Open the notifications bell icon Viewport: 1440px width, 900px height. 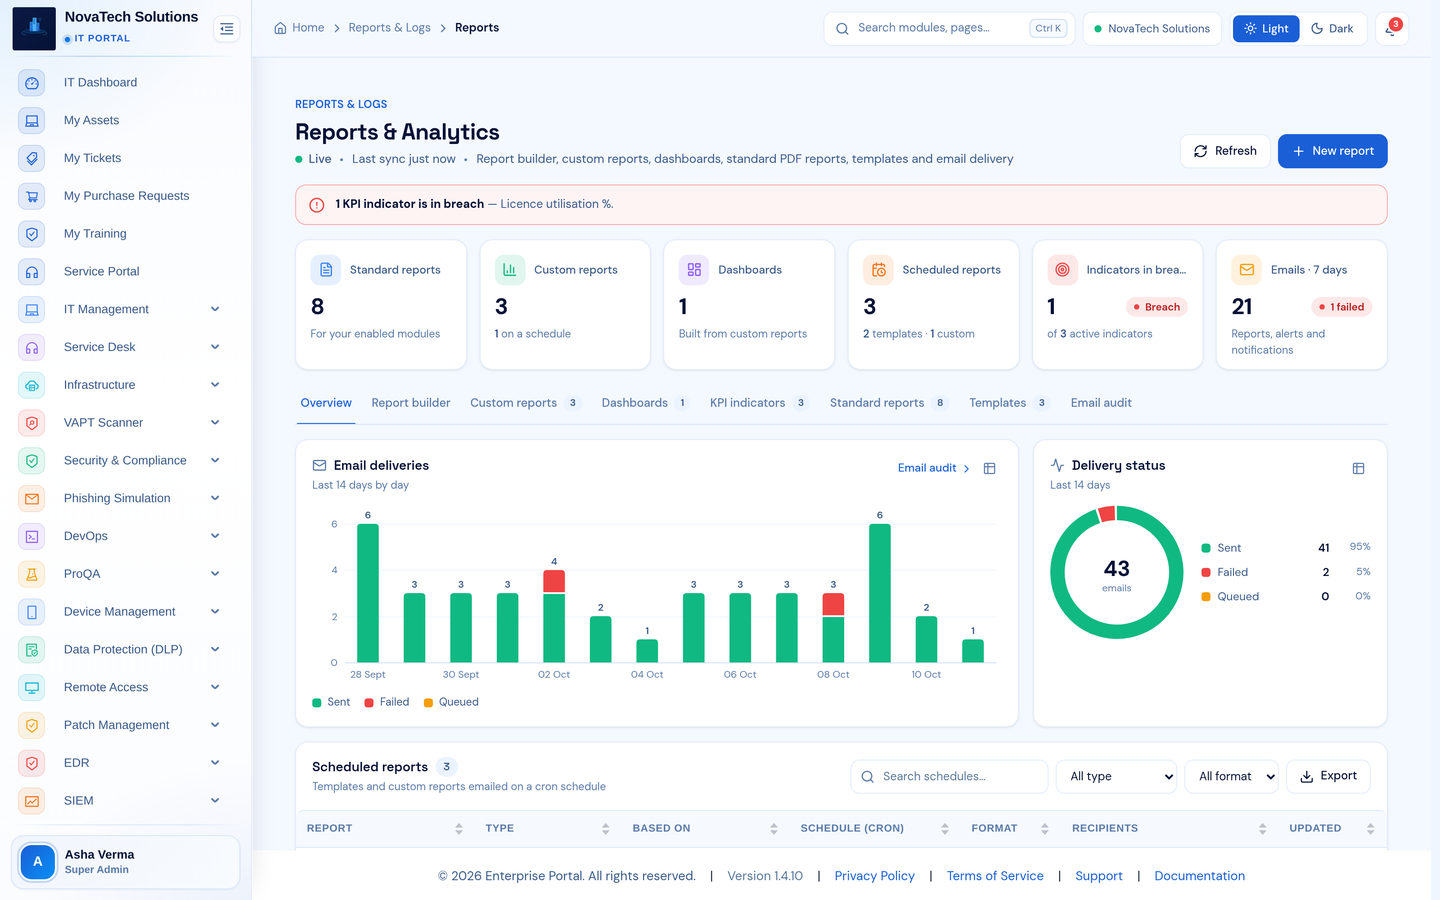[1391, 29]
